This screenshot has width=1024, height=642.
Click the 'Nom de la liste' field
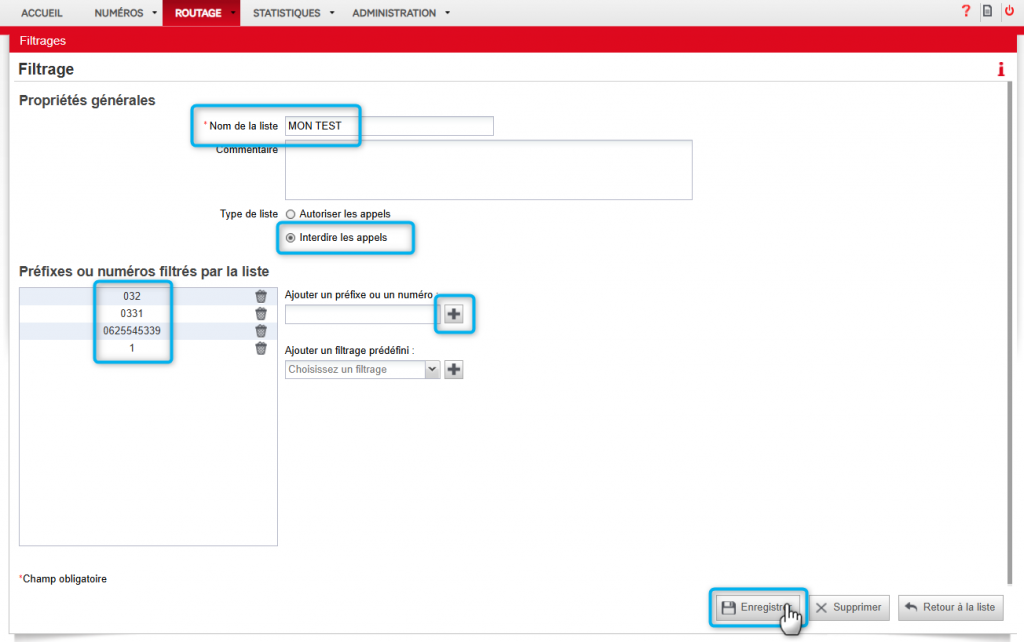click(389, 126)
